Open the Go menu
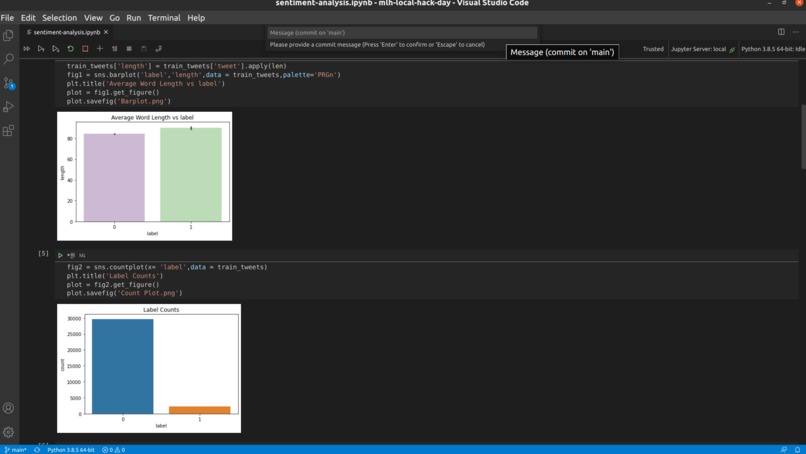 coord(115,17)
